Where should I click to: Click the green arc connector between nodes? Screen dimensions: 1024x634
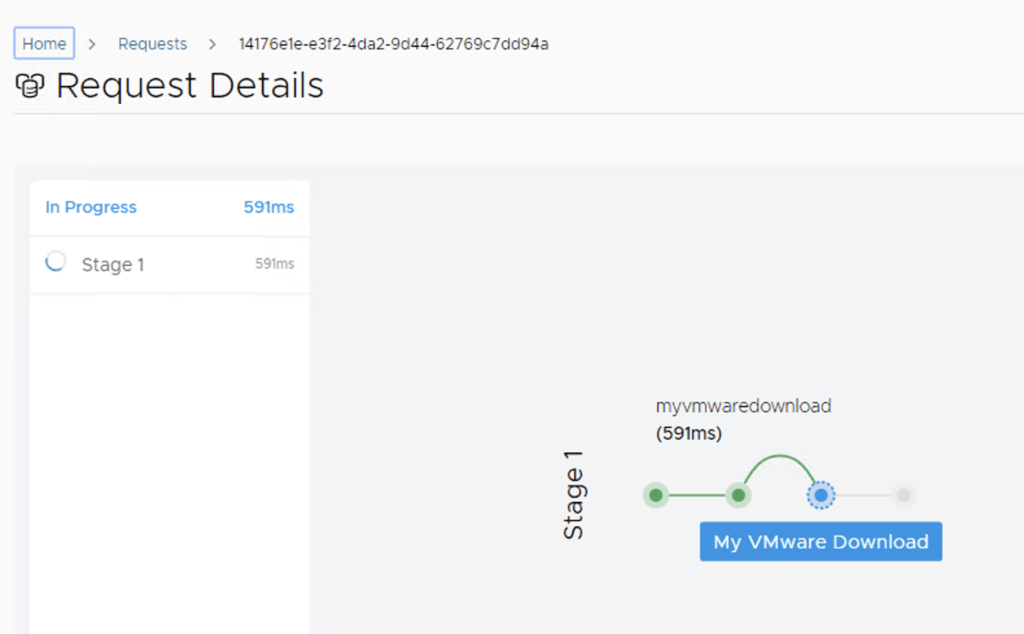click(x=779, y=458)
